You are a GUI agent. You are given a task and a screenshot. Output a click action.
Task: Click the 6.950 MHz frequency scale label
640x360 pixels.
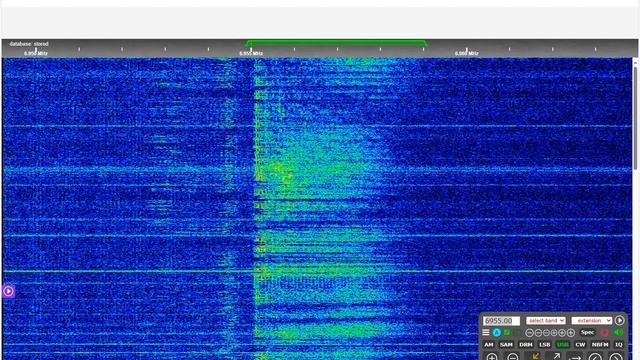36,53
